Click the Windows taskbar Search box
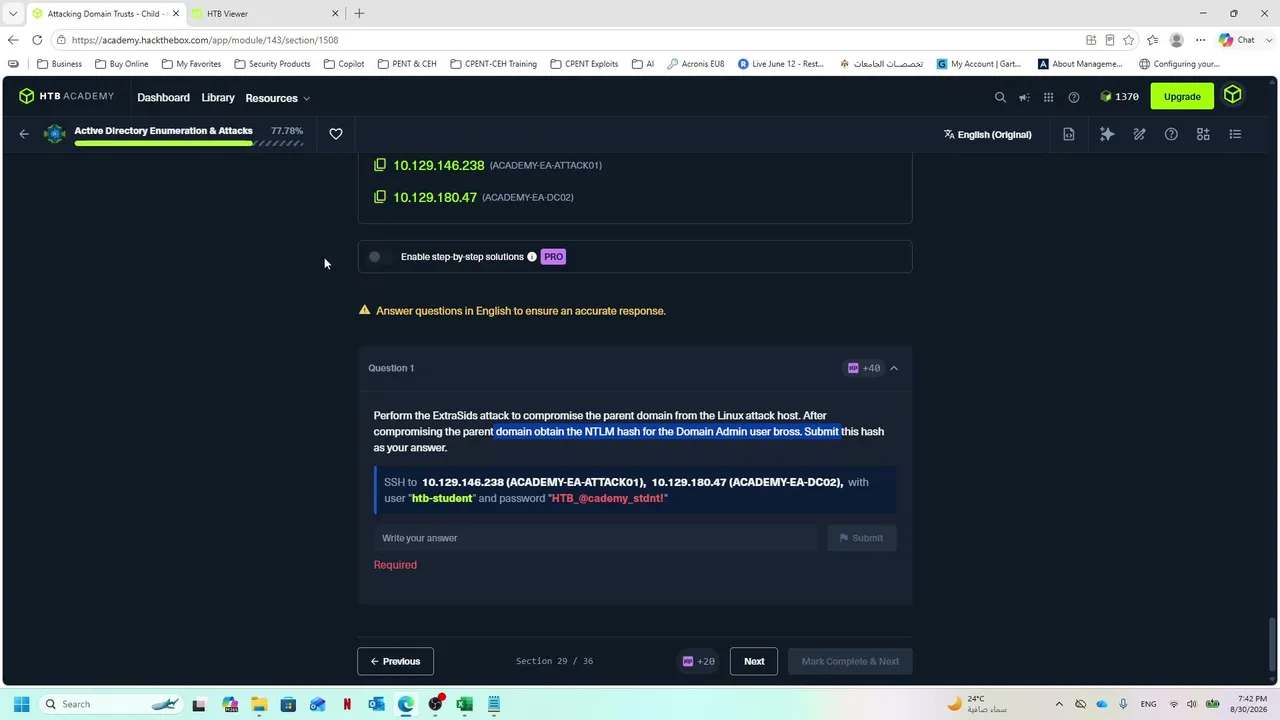 pos(111,704)
